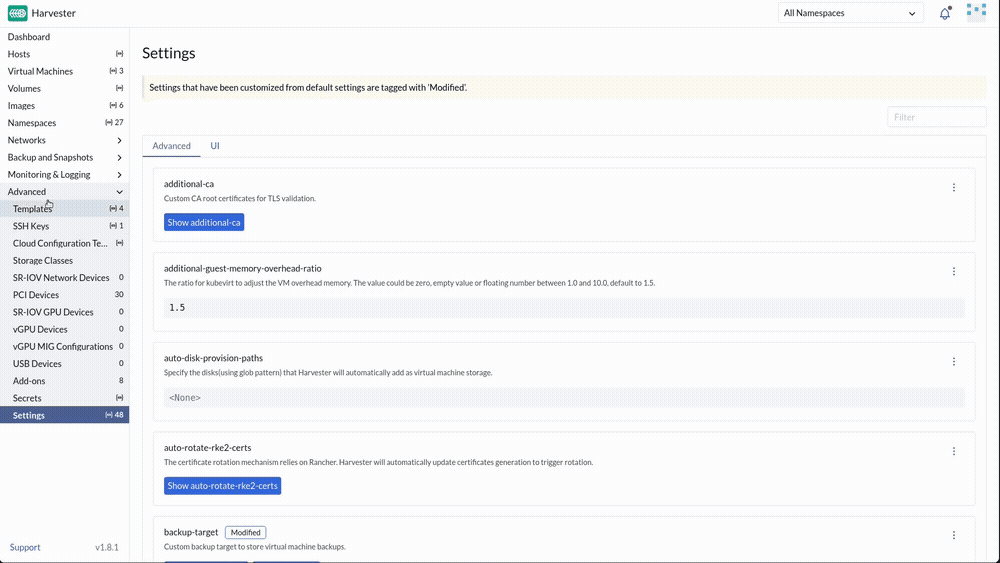Screen dimensions: 1000x563
Task: Open additional-ca three-dot actions menu
Action: tap(953, 187)
